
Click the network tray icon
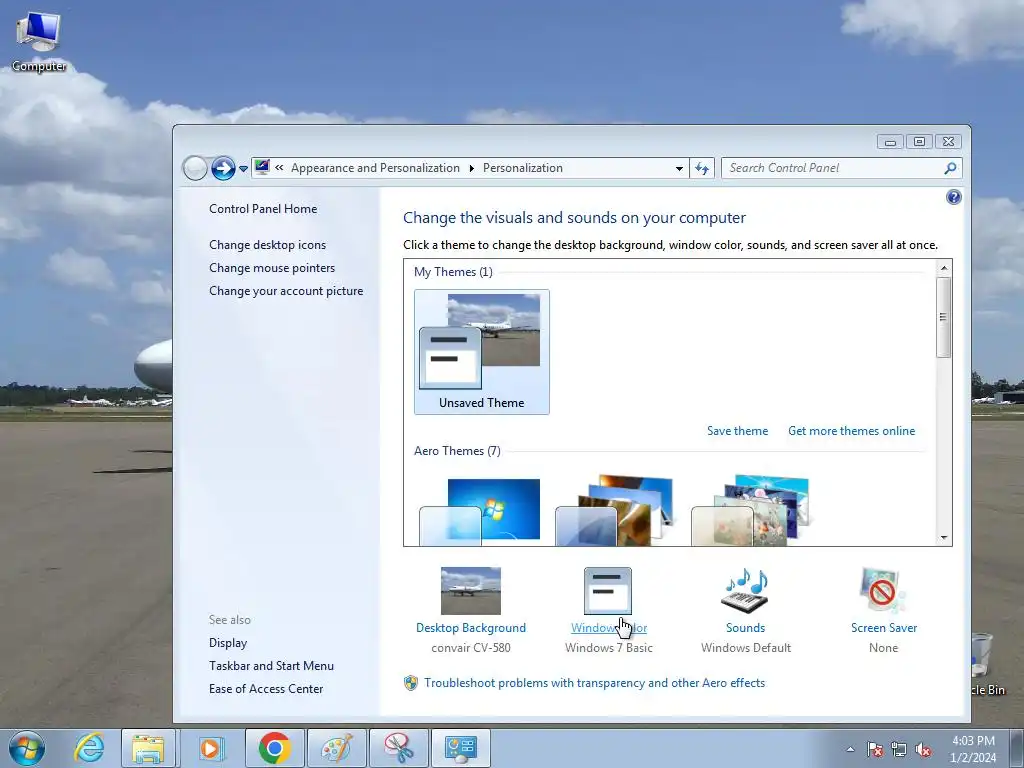point(899,750)
